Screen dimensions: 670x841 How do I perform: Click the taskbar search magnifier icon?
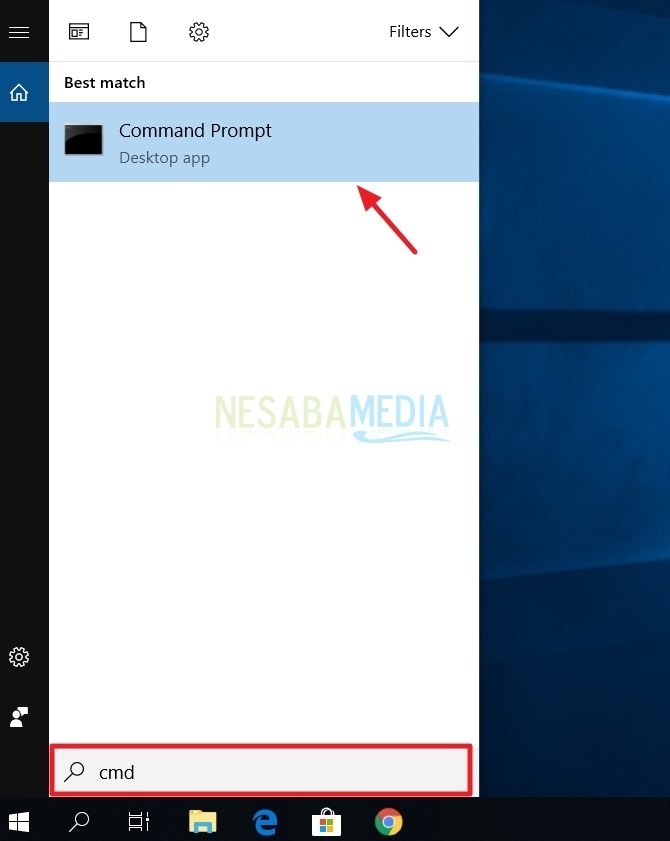point(78,822)
